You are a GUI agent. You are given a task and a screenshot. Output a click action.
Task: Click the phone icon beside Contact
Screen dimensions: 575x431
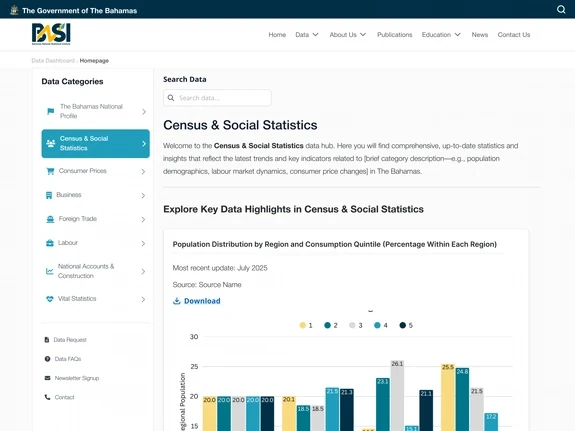tap(47, 397)
